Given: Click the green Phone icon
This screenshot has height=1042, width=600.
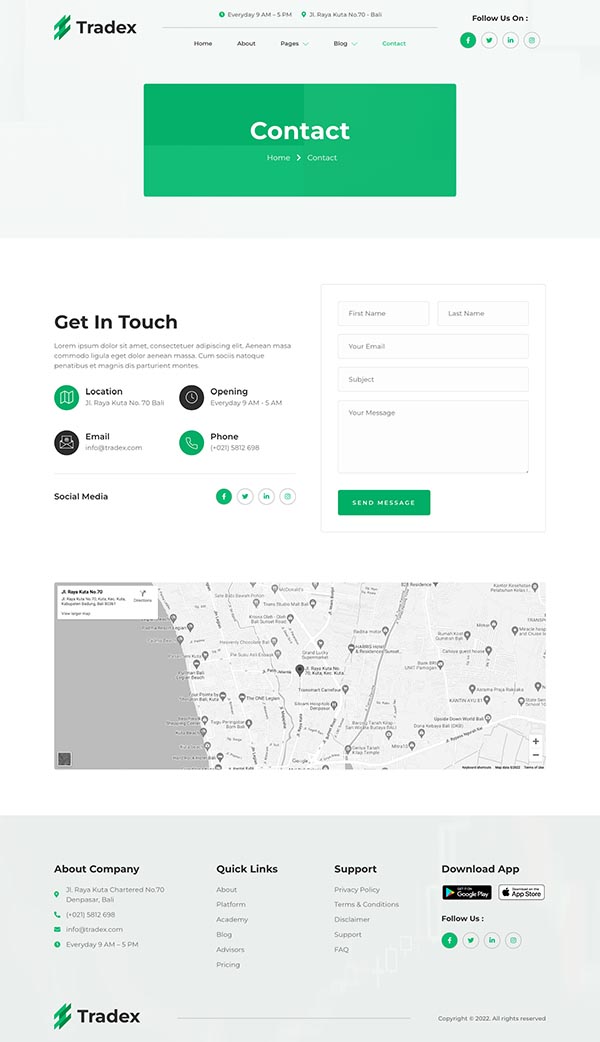Looking at the screenshot, I should click(x=191, y=442).
